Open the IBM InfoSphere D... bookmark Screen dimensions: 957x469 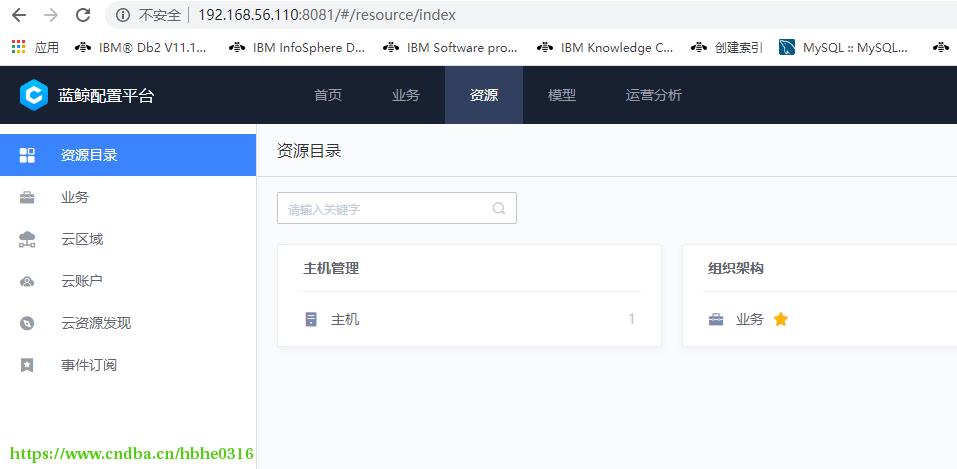coord(297,48)
